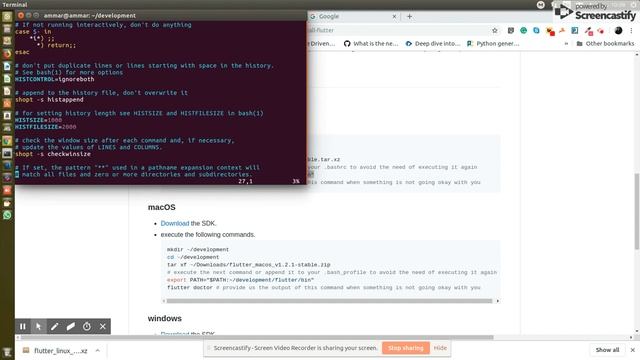This screenshot has width=640, height=360.
Task: Click 'HISTFILESIZE=2000' line in terminal
Action: pos(46,127)
